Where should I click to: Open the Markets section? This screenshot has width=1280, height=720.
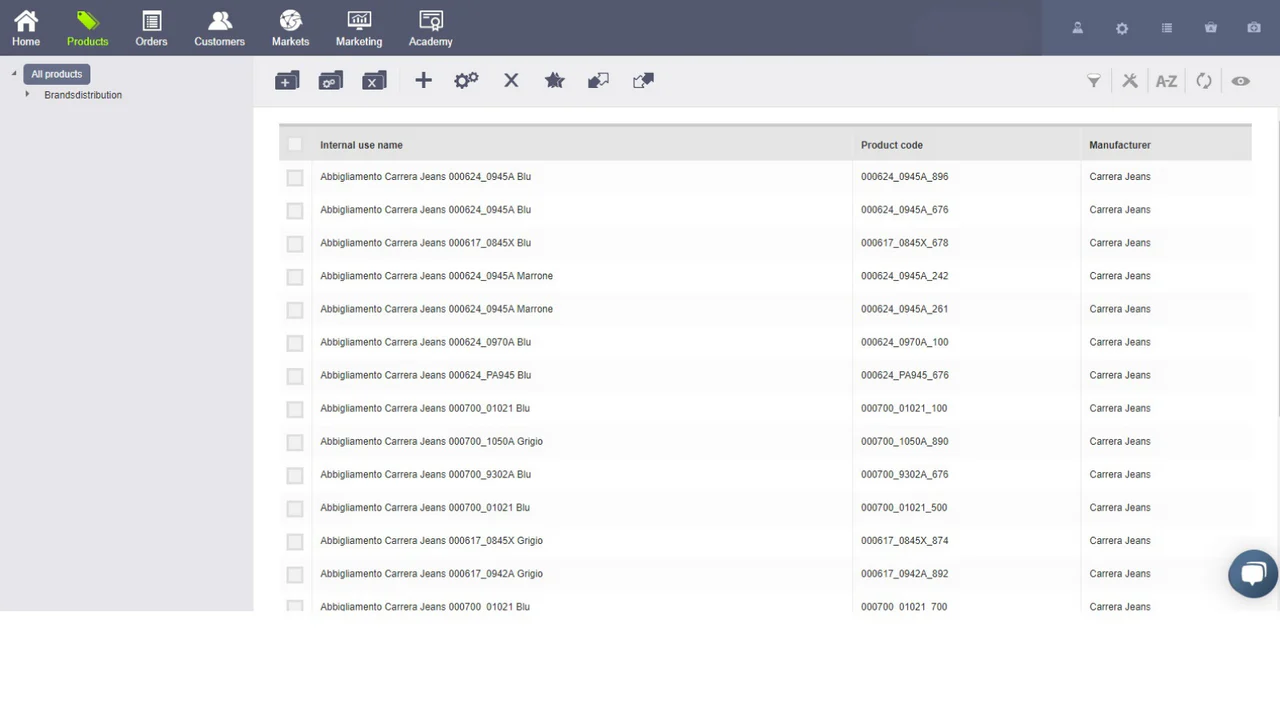pyautogui.click(x=290, y=28)
